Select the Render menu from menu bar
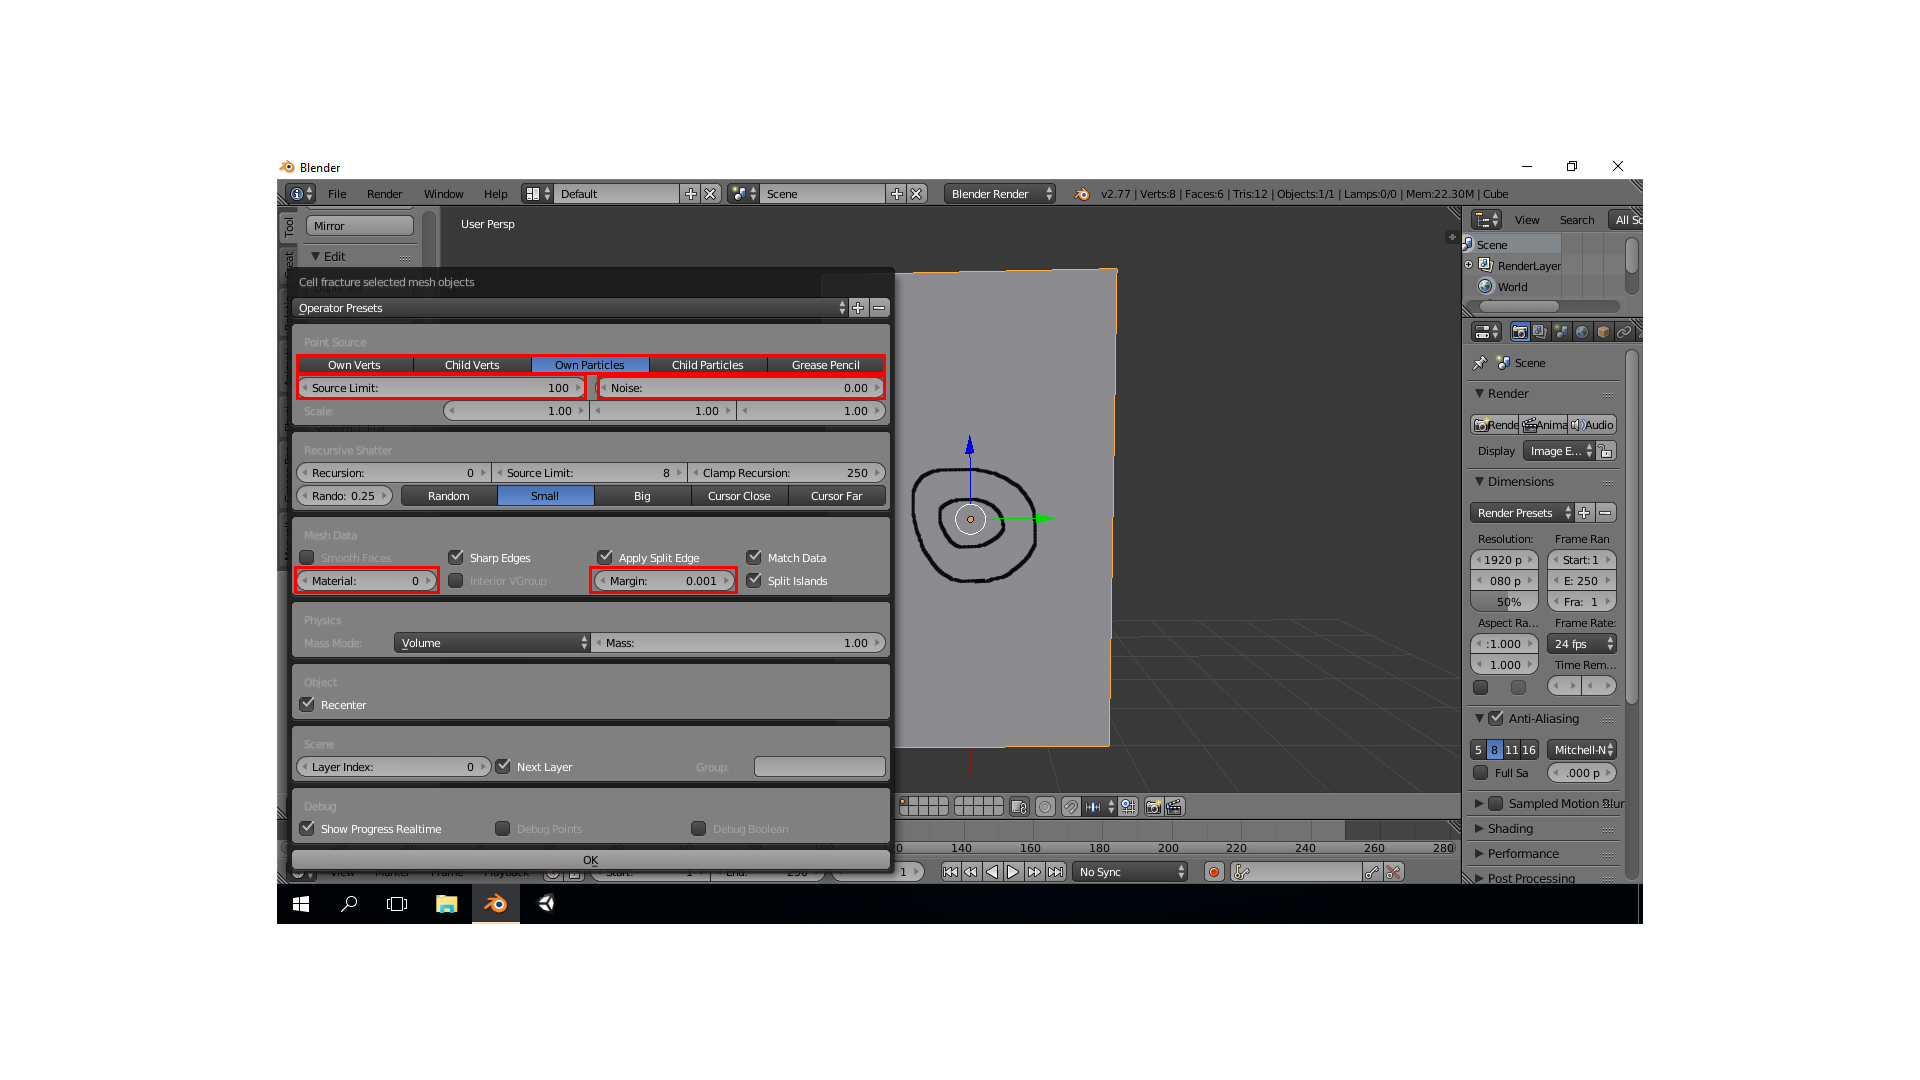Image resolution: width=1920 pixels, height=1080 pixels. (x=384, y=194)
